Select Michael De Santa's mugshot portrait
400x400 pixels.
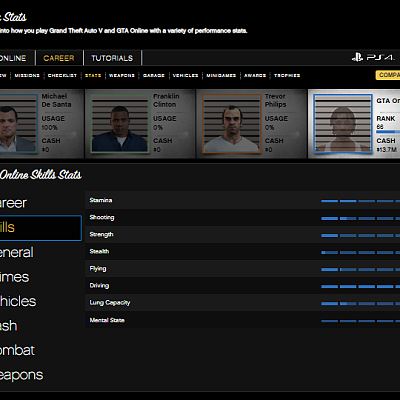(x=18, y=124)
